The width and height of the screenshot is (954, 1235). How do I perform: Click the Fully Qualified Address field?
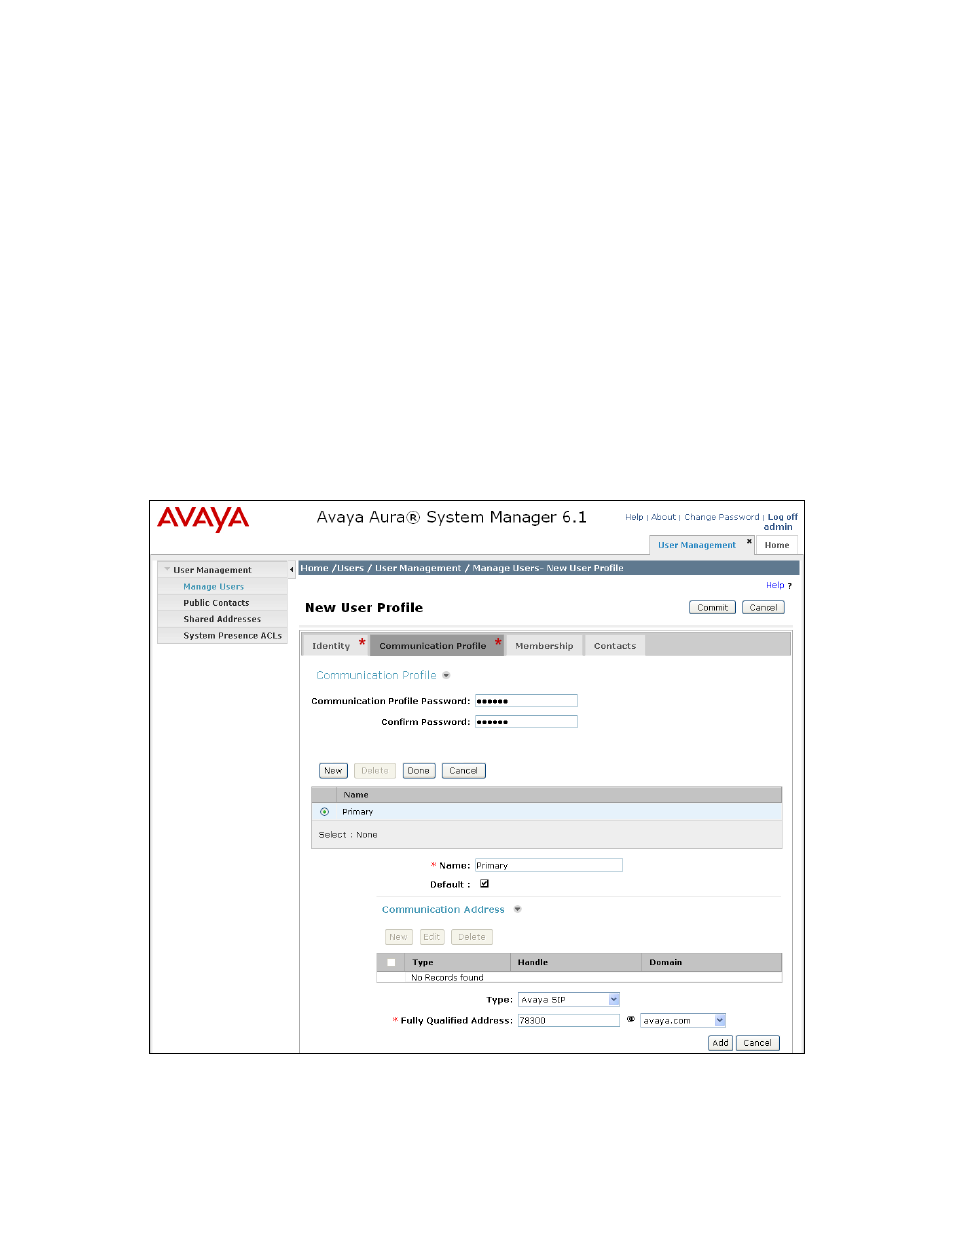coord(569,1021)
